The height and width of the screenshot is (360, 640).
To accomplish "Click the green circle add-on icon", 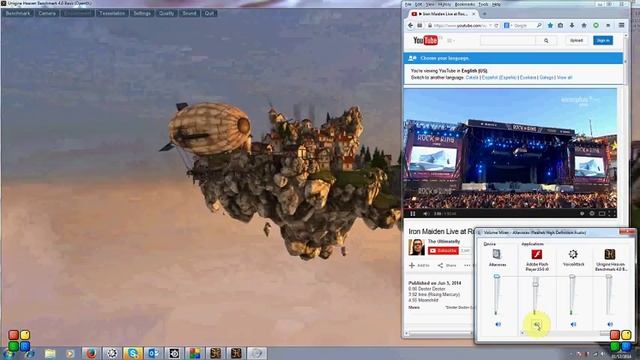I will 596,25.
